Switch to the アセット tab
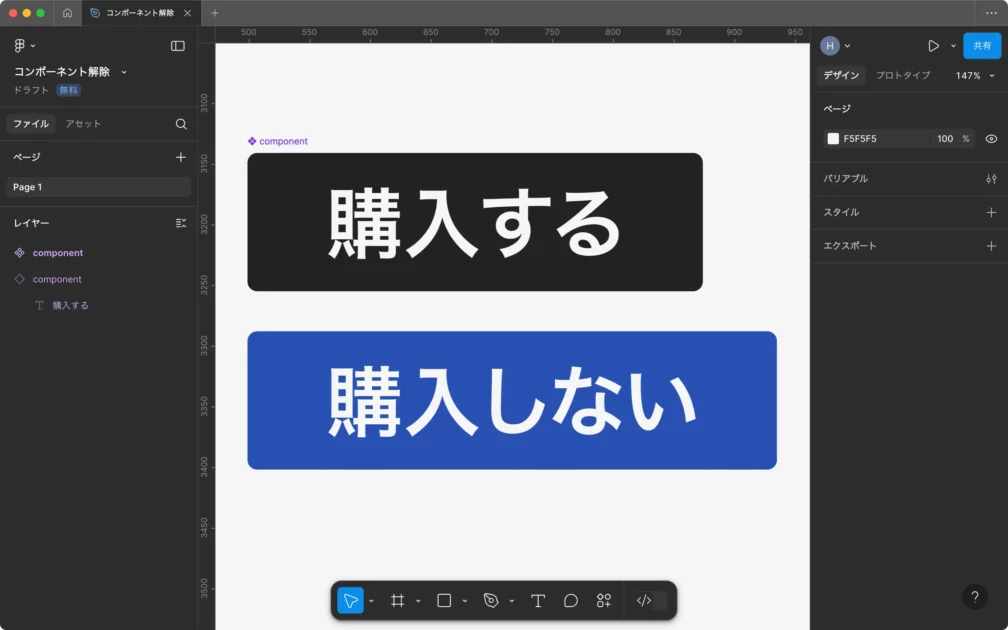Image resolution: width=1008 pixels, height=630 pixels. [x=83, y=124]
